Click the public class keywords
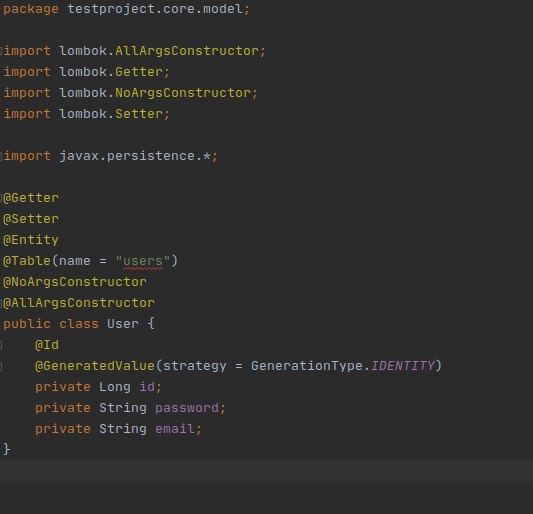 tap(51, 324)
